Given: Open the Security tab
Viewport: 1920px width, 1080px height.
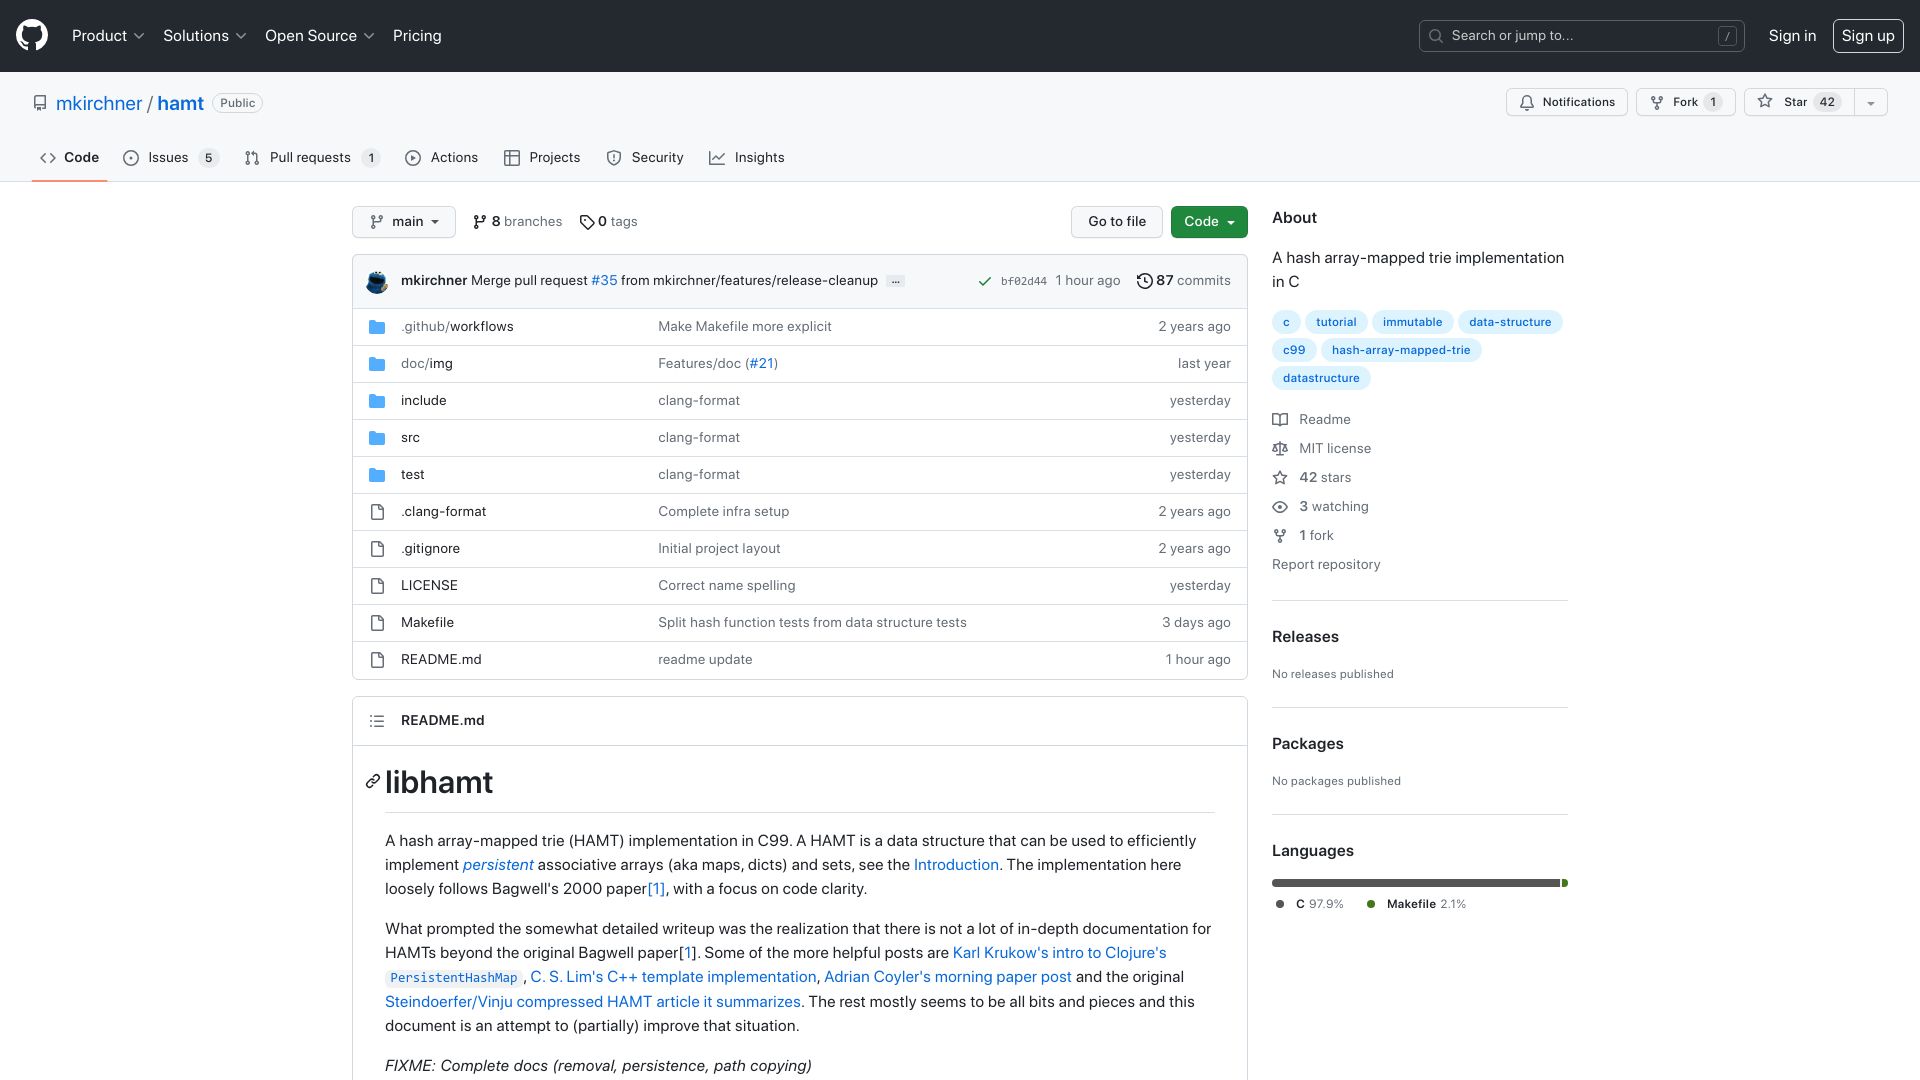Looking at the screenshot, I should [645, 158].
